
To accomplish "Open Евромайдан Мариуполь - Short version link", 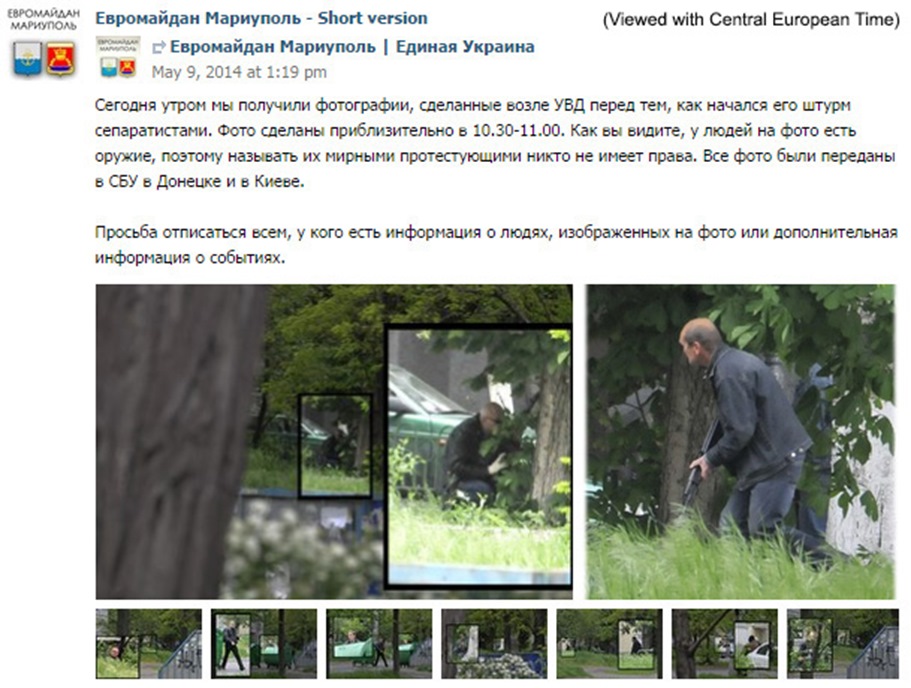I will point(261,18).
